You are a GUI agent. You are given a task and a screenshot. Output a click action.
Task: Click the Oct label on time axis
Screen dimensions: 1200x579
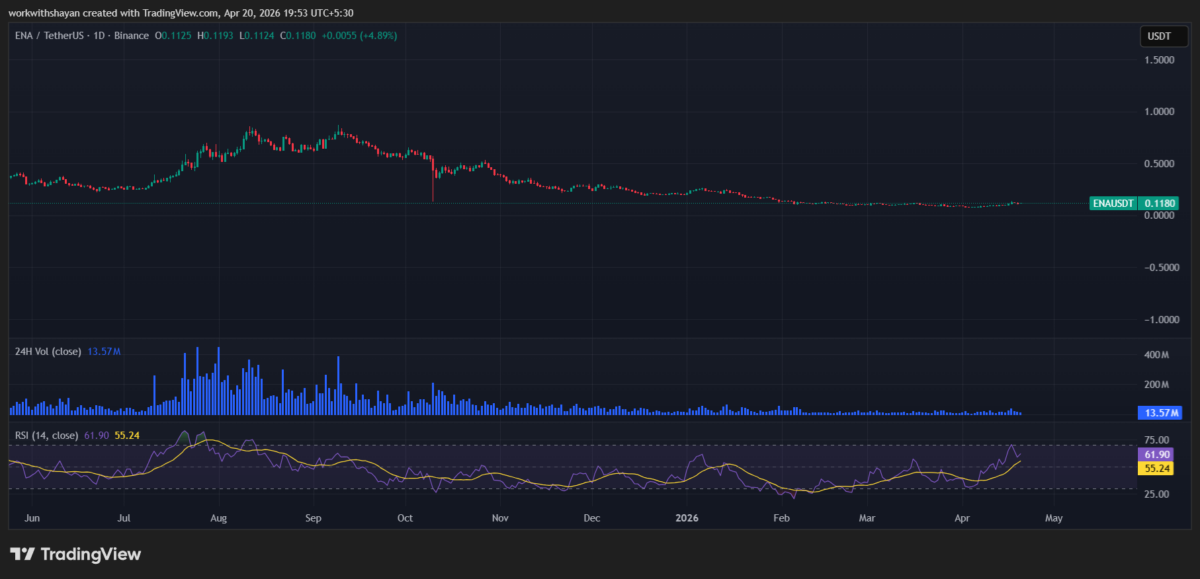(405, 519)
